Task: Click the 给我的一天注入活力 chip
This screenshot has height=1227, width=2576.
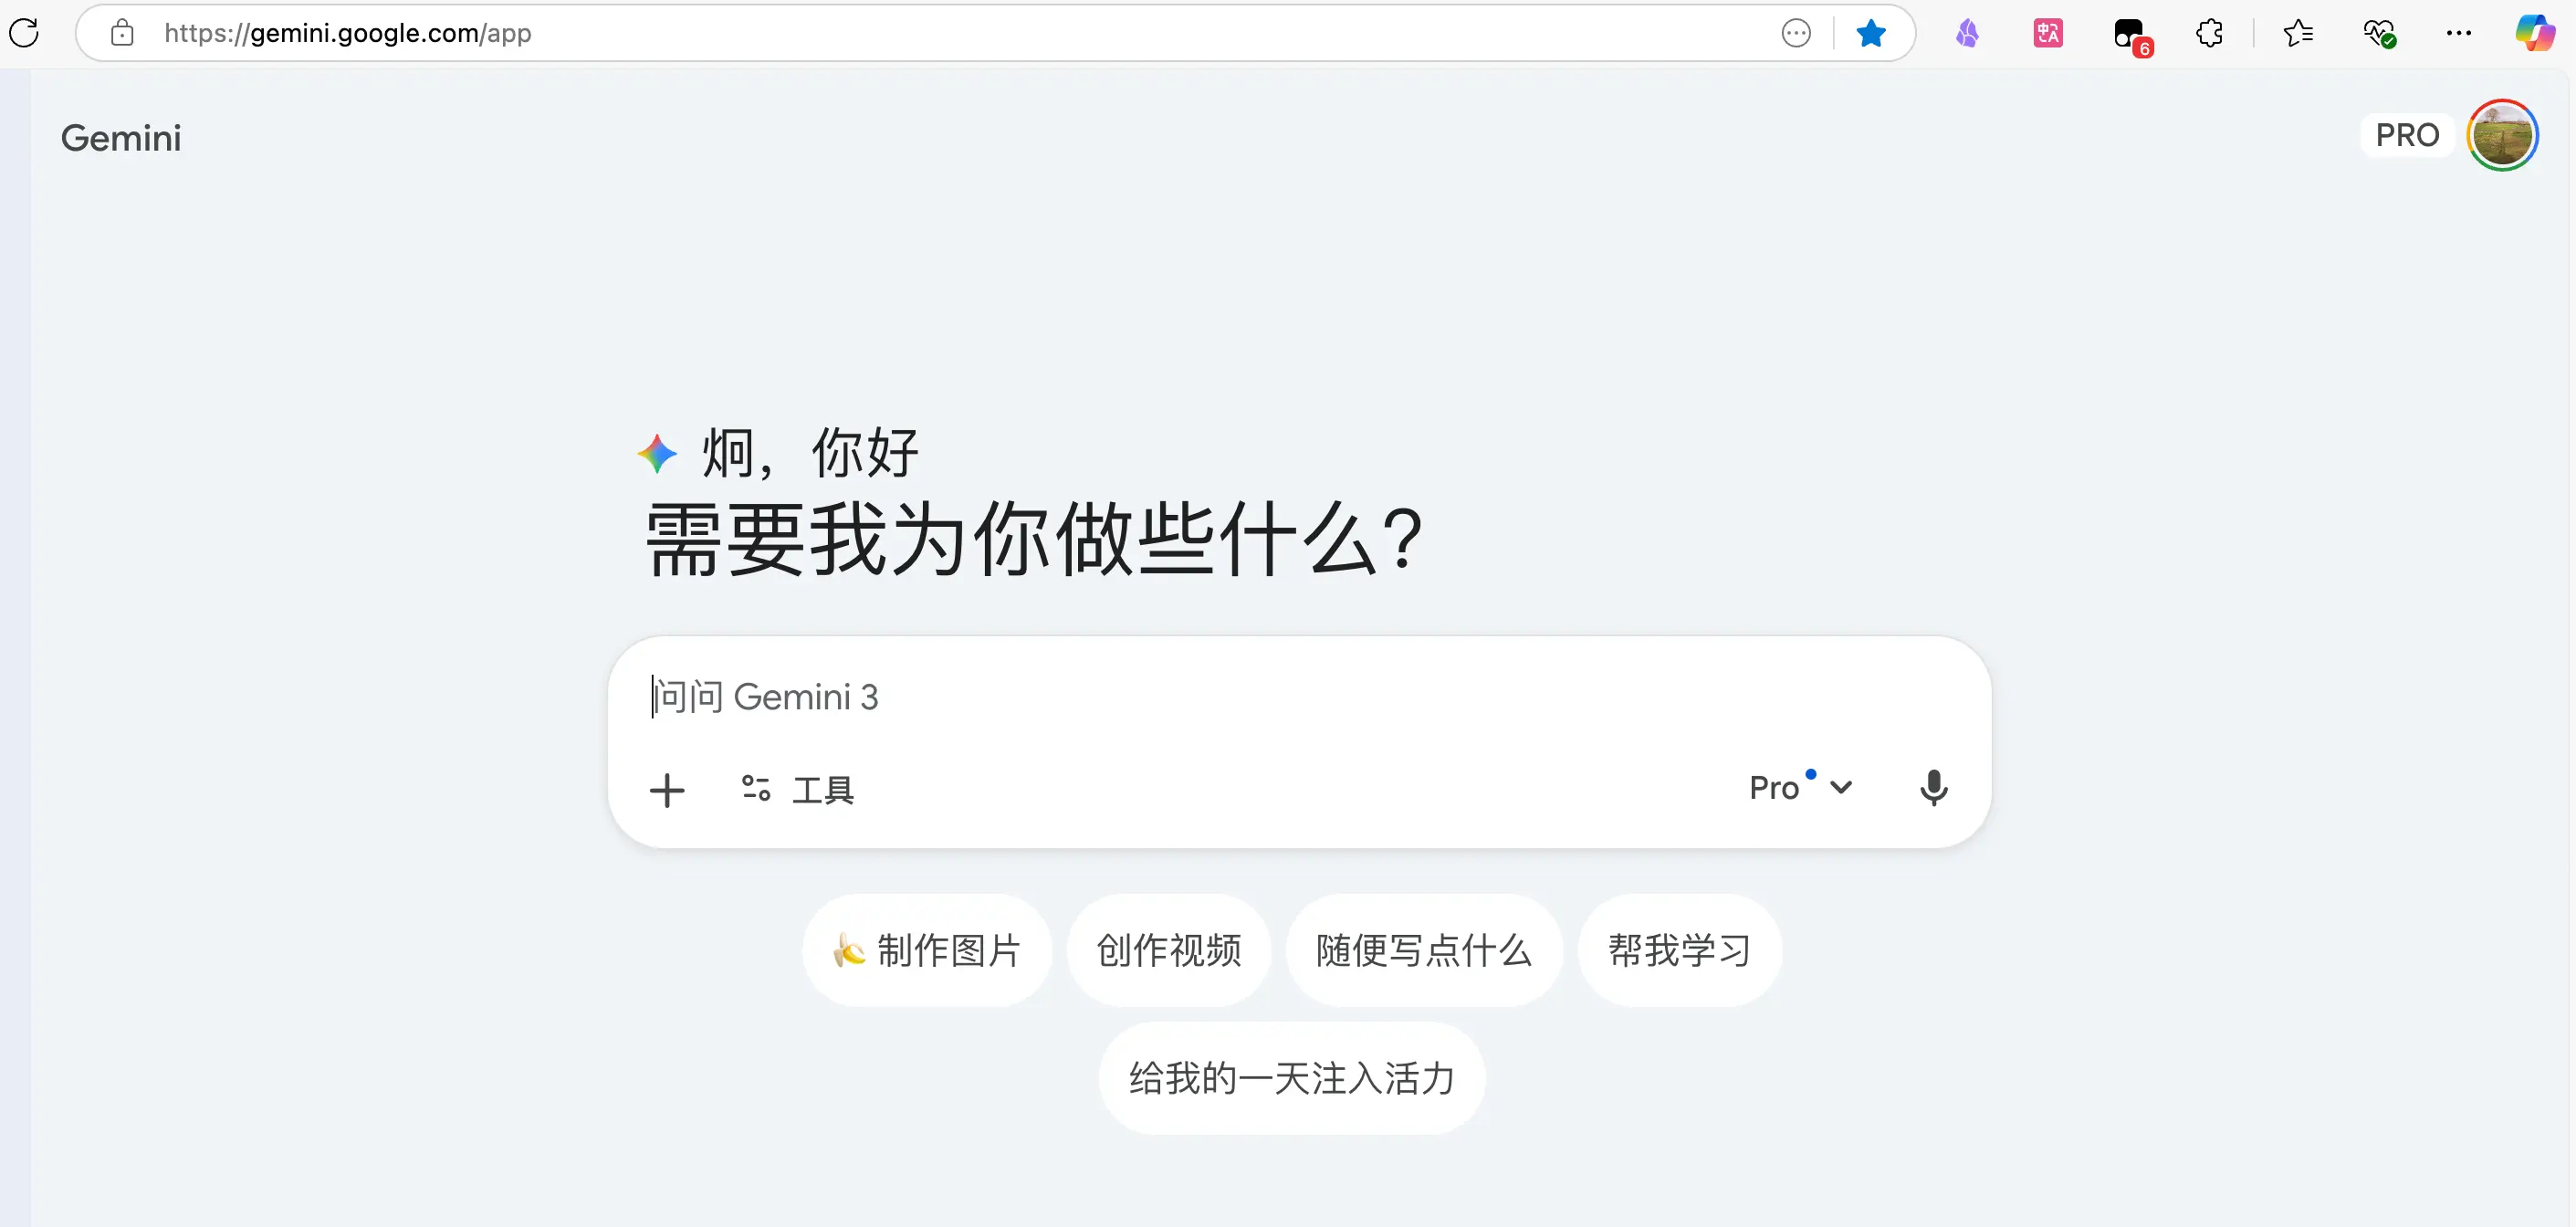Action: 1291,1078
